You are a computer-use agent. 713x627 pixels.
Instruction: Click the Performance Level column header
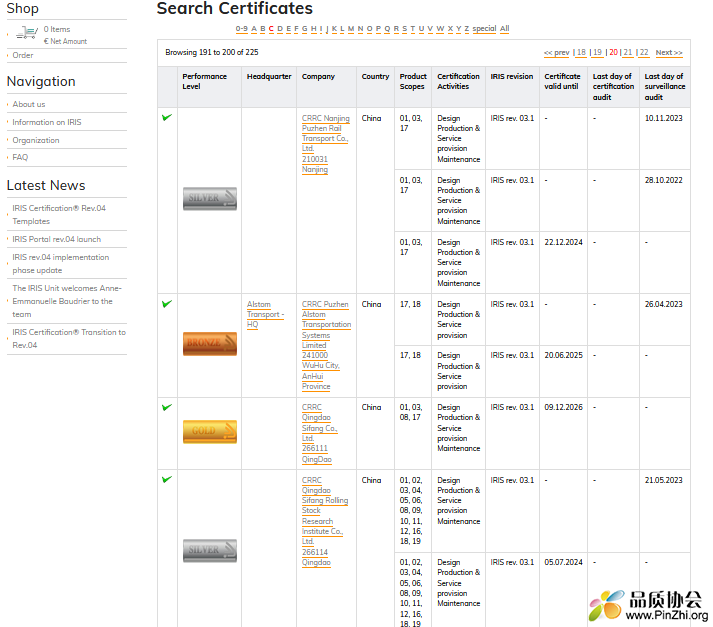[x=204, y=81]
